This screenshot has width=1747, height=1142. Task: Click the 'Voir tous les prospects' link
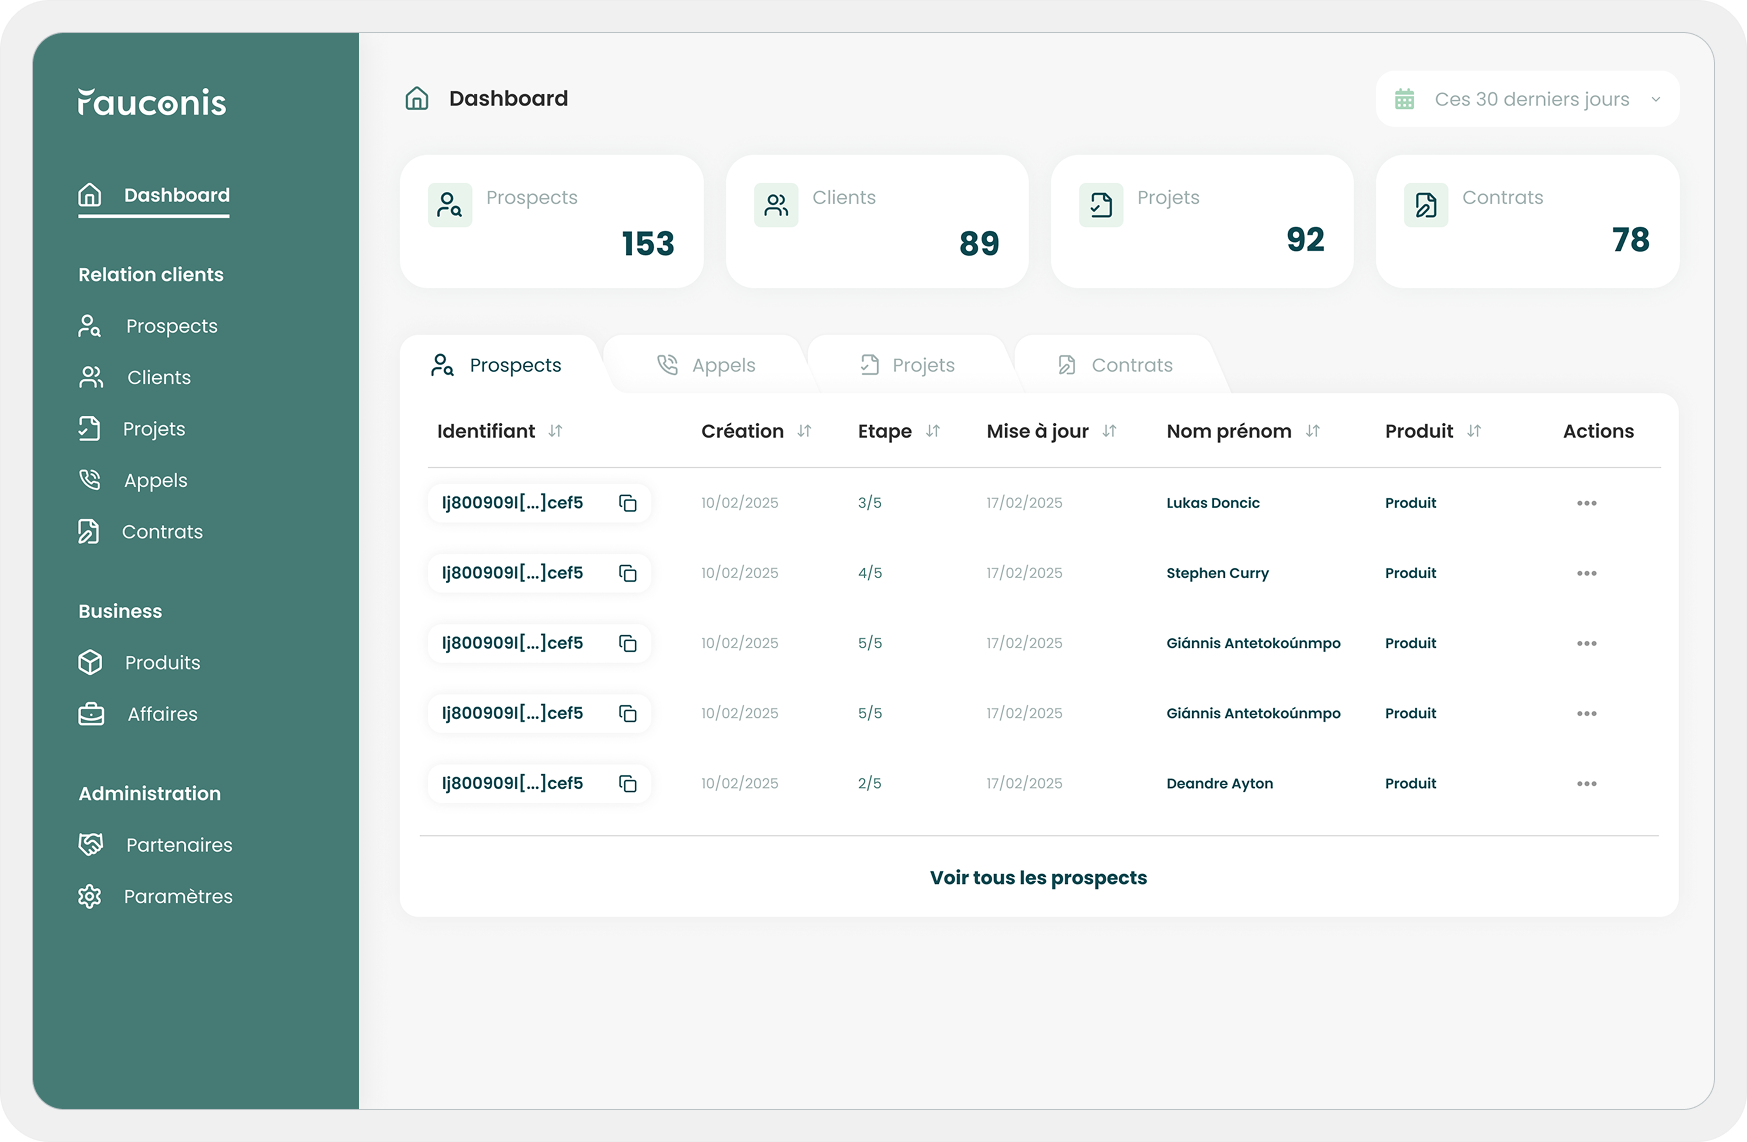click(1038, 877)
